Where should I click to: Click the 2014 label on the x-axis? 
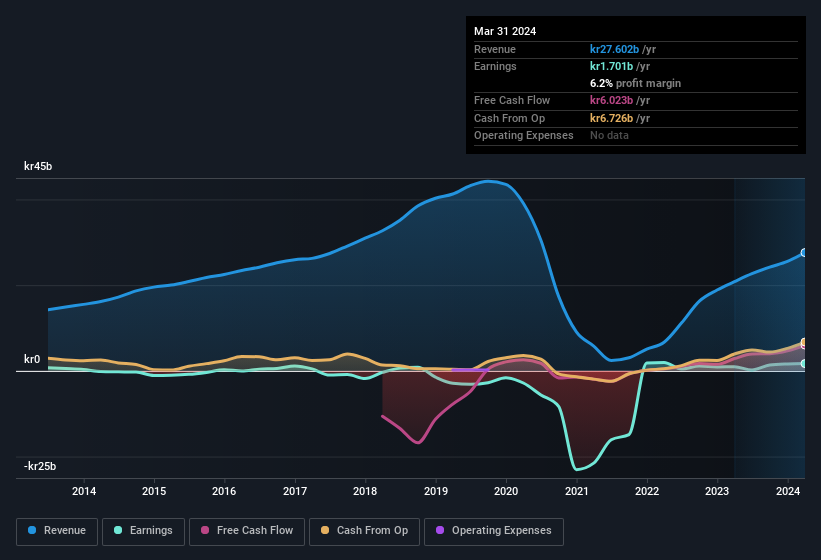point(84,491)
